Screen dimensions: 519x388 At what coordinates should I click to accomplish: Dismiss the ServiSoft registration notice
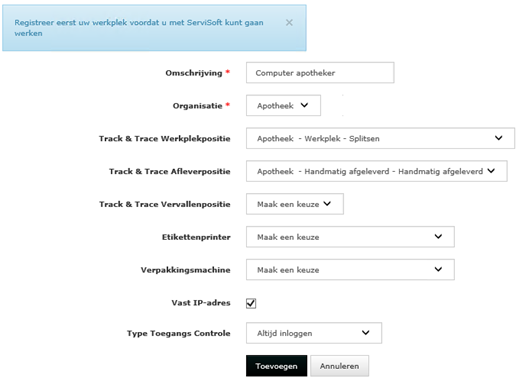pyautogui.click(x=289, y=23)
